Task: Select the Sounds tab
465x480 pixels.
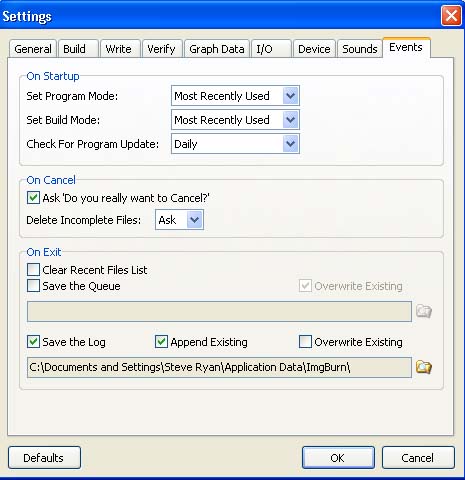Action: (360, 49)
